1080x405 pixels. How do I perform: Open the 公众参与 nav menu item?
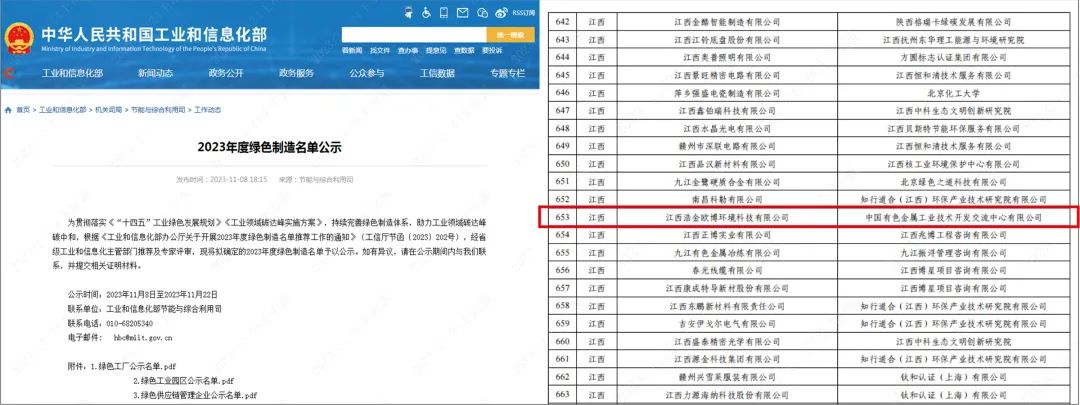coord(366,73)
